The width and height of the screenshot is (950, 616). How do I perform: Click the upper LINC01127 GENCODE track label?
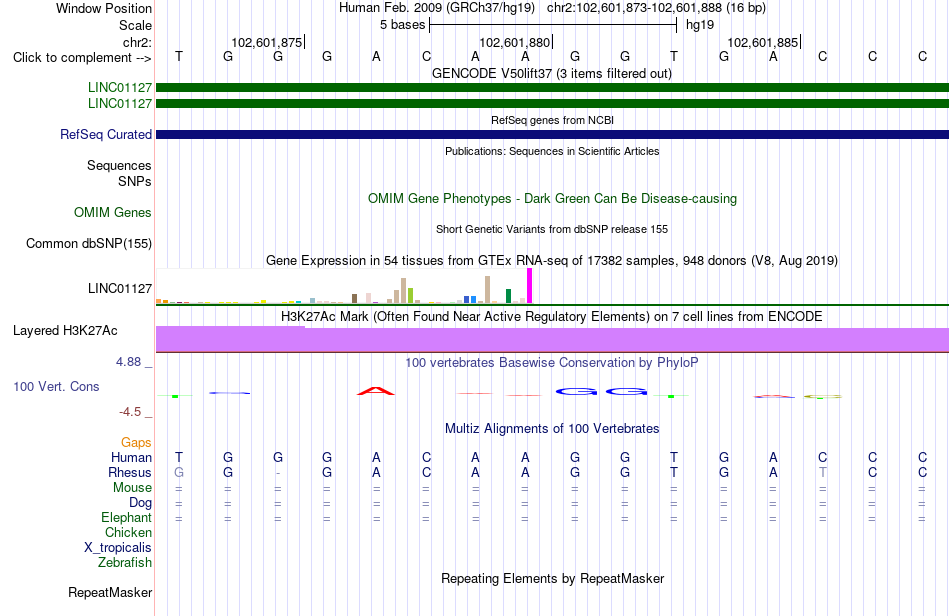(x=119, y=87)
